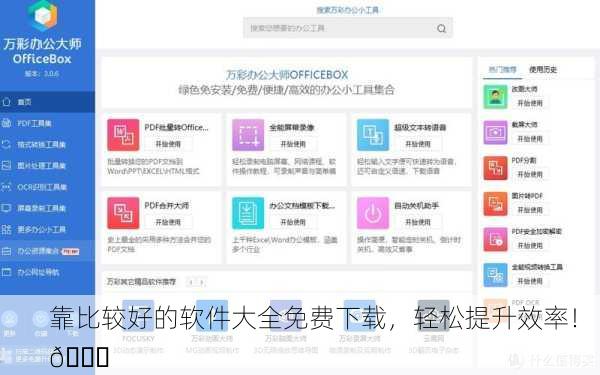Click the magnifier search icon

(441, 29)
